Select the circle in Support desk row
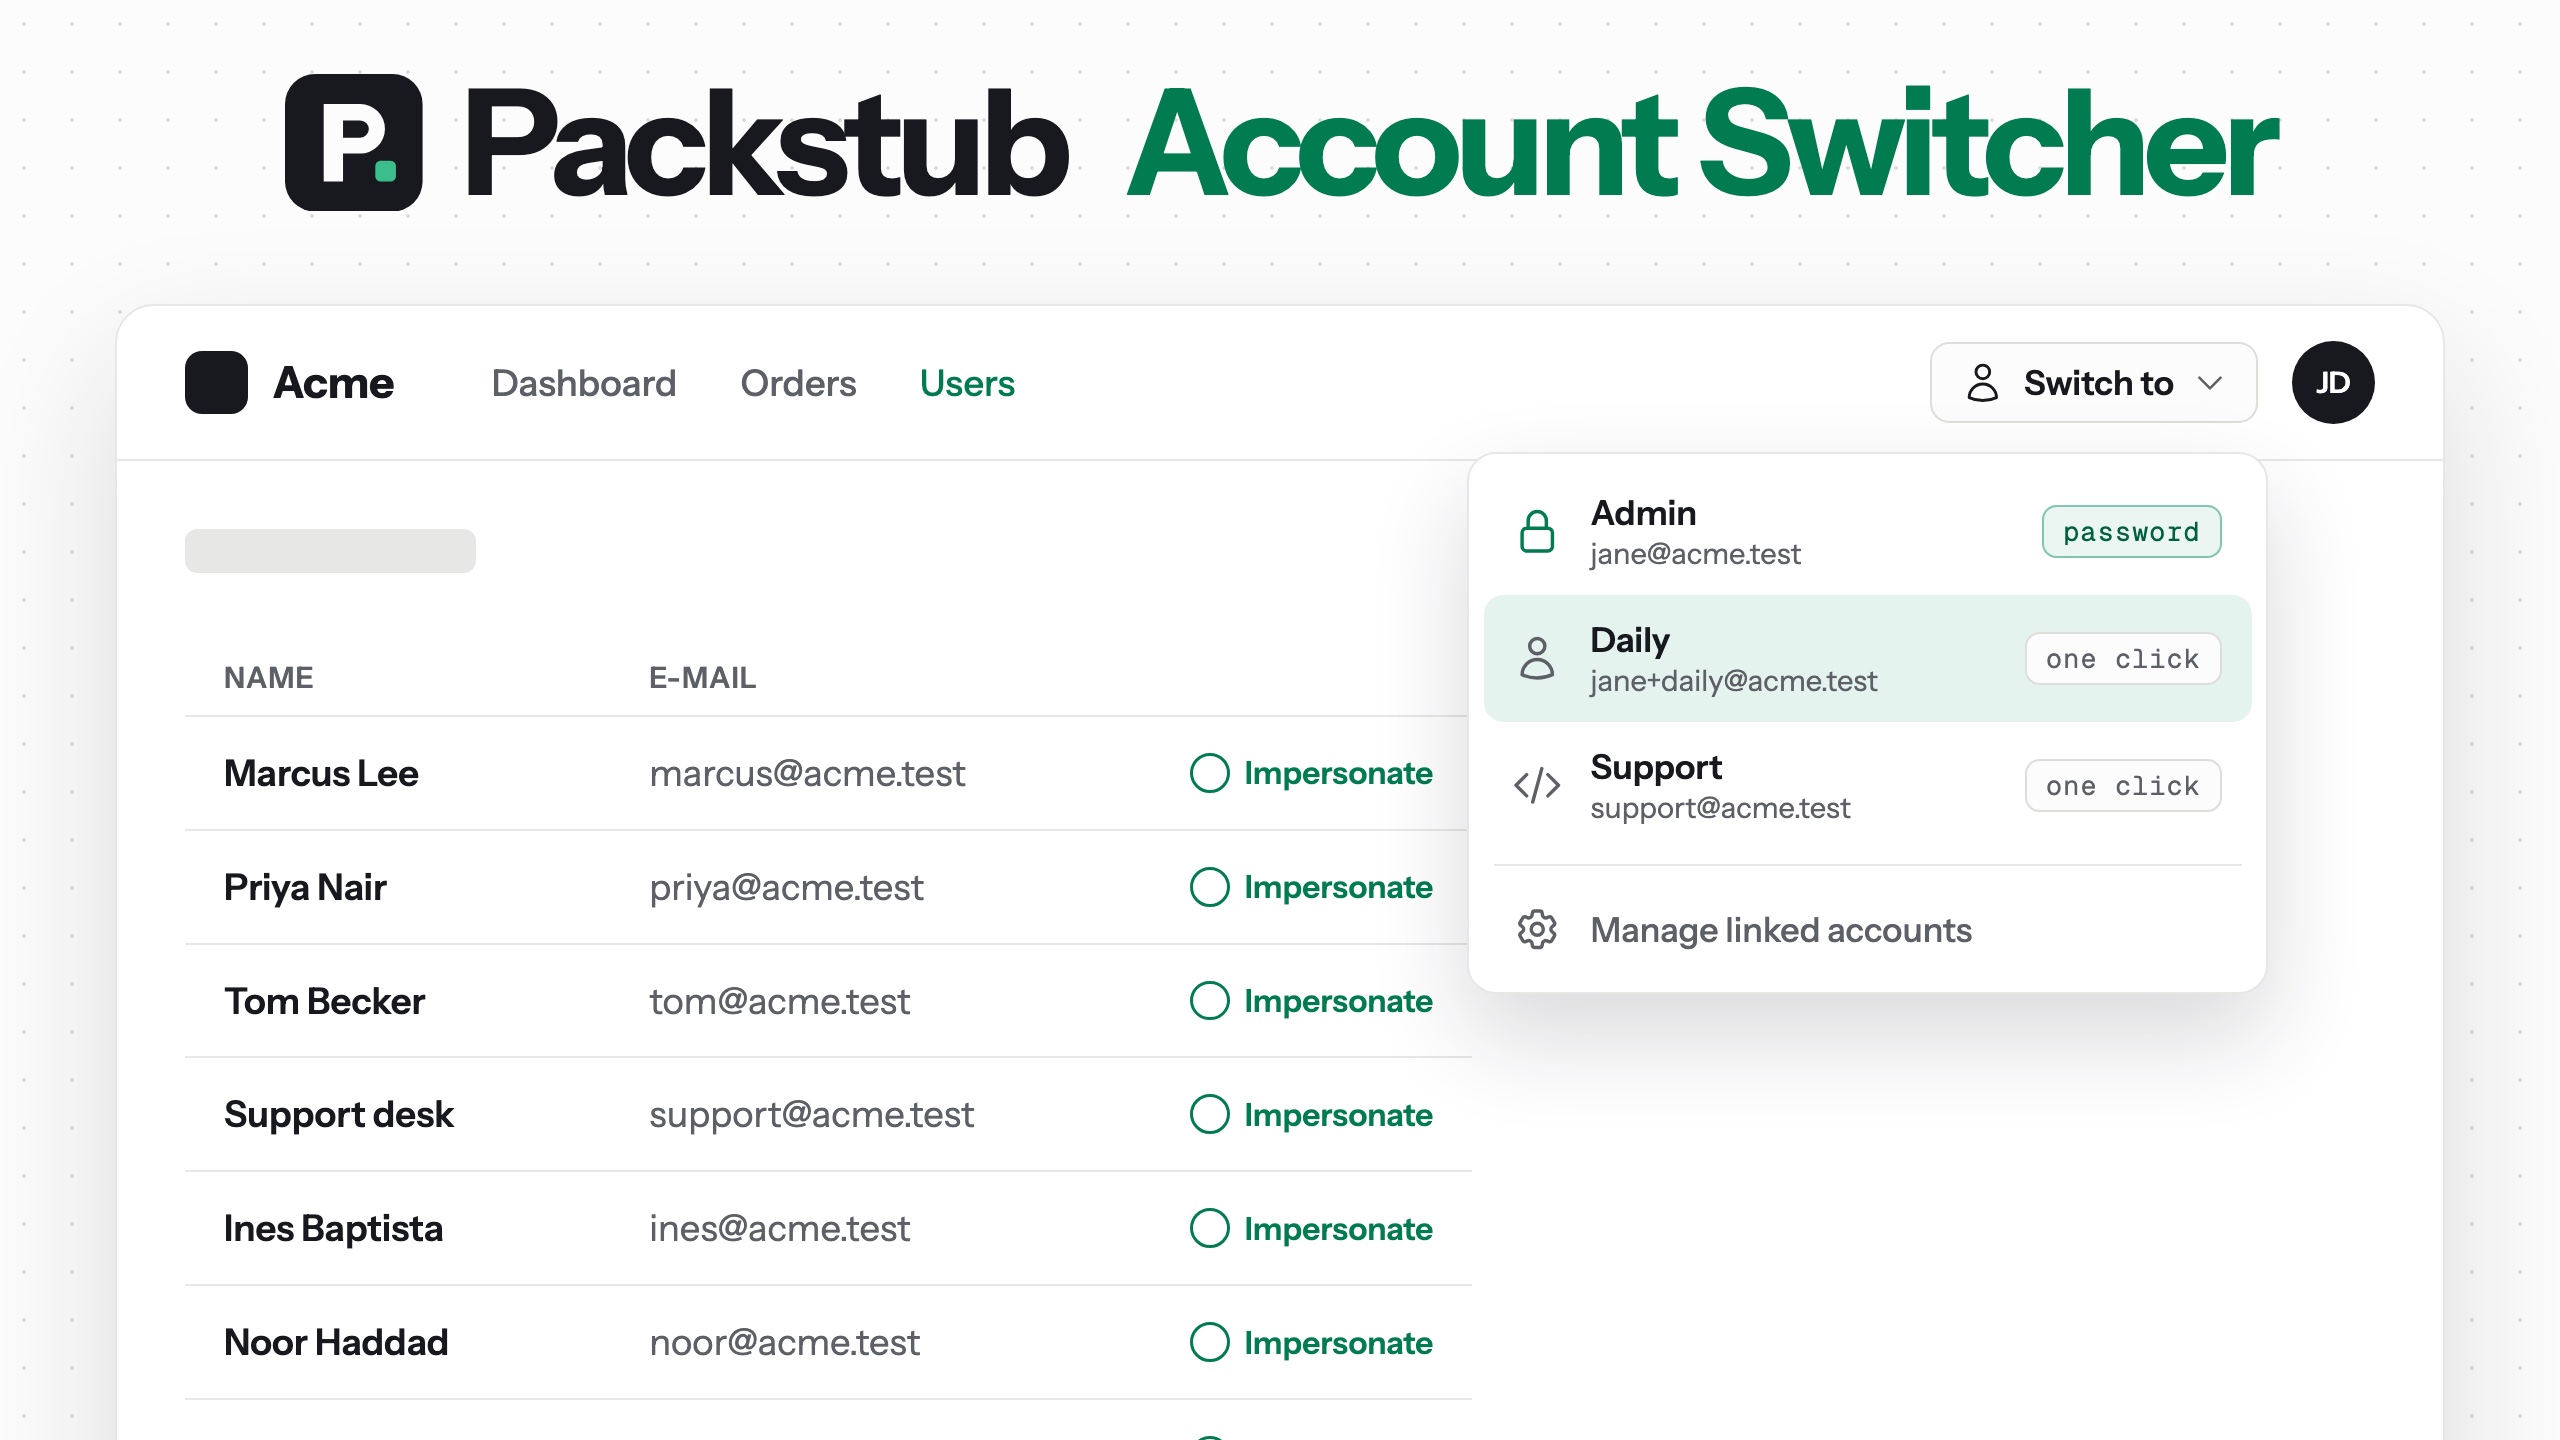 pos(1209,1114)
